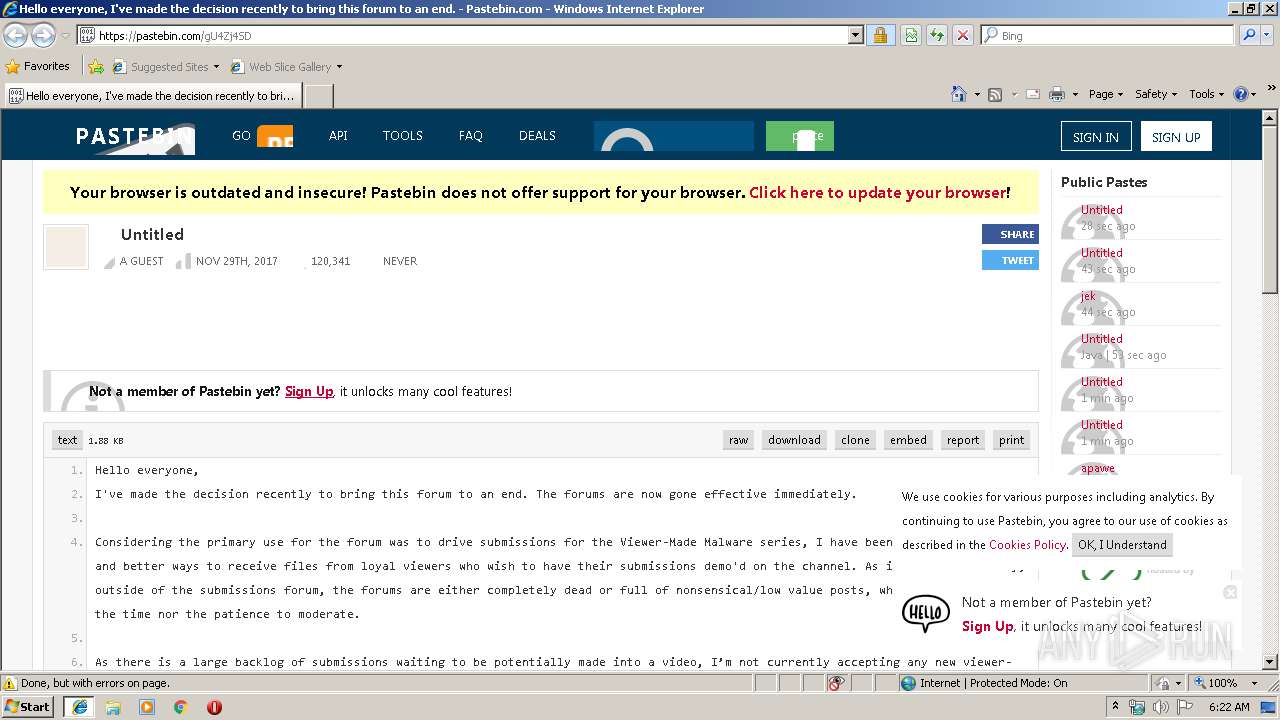
Task: Show hidden tray icons arrow
Action: (x=1116, y=707)
